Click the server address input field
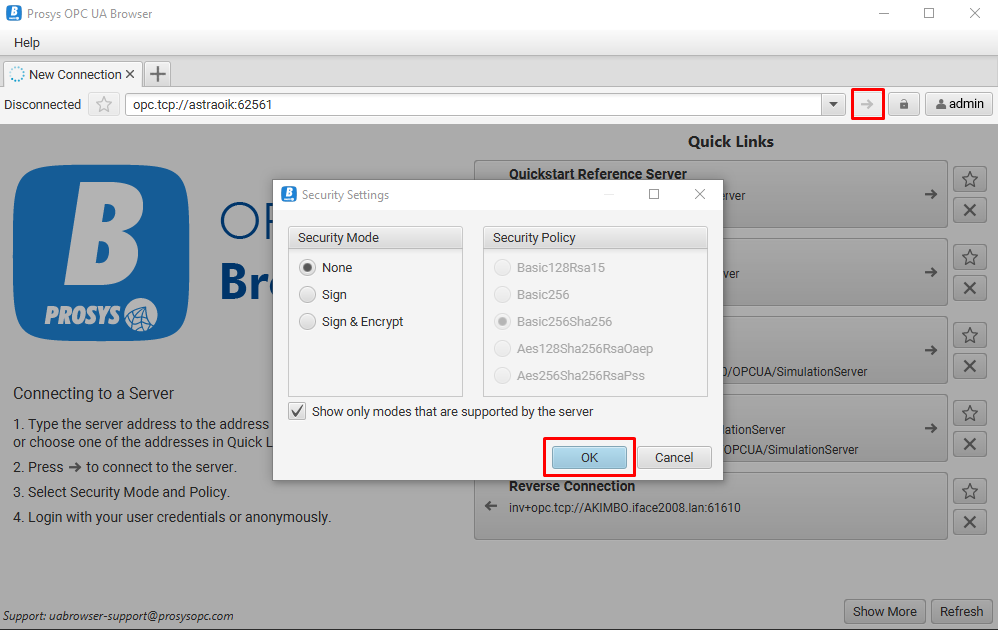 [470, 104]
